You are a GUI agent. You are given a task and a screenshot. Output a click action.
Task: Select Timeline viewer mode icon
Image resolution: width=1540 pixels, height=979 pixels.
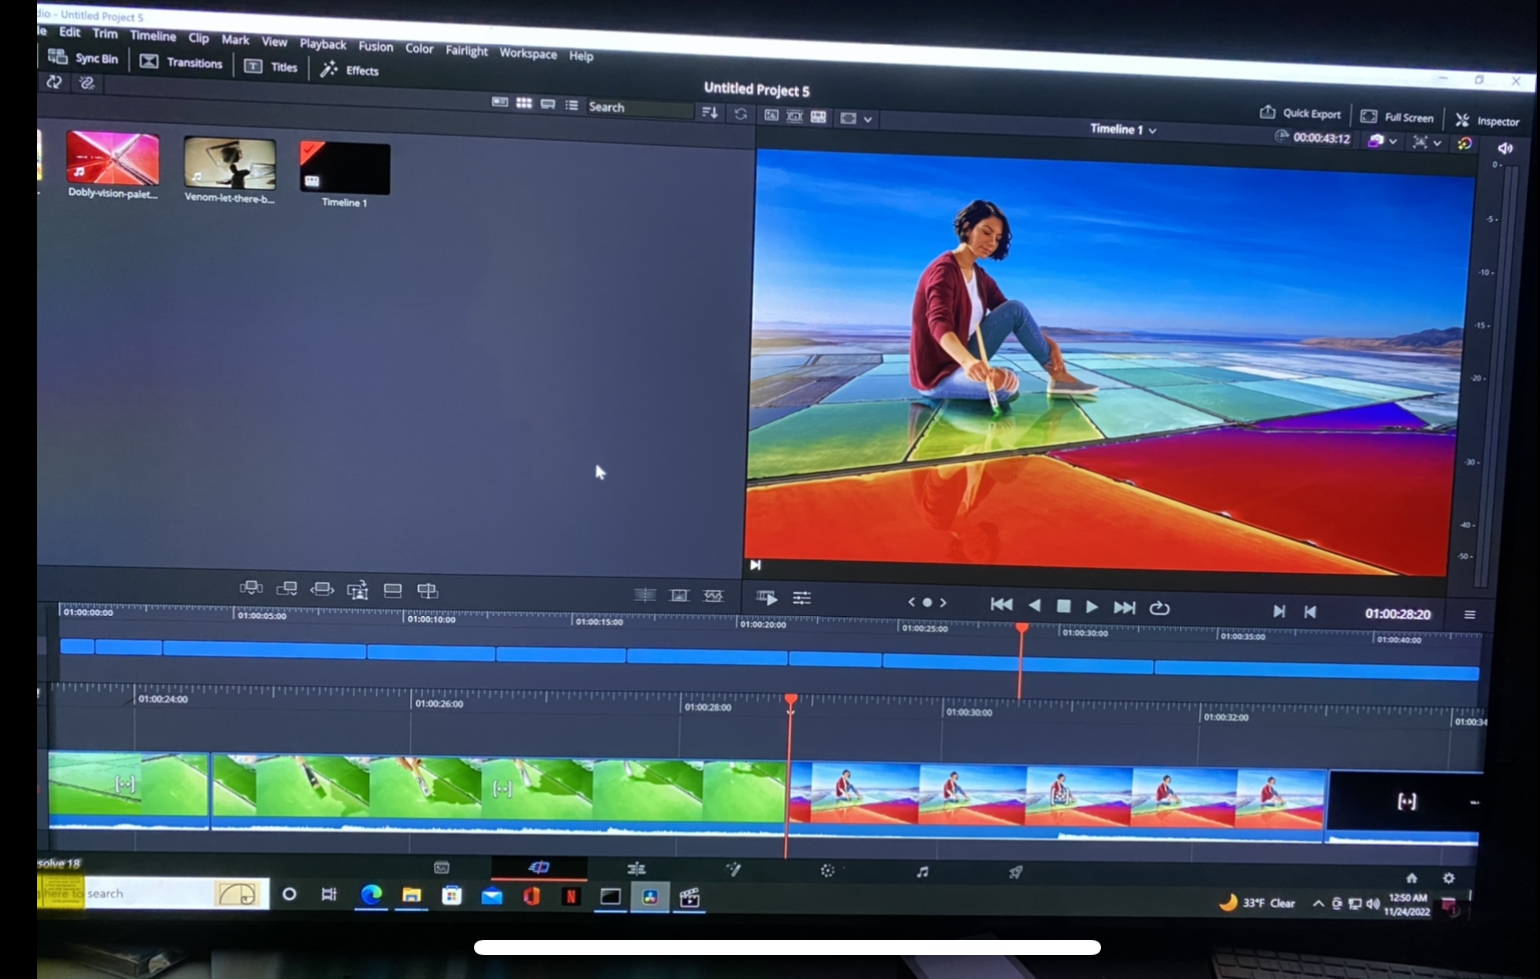click(x=819, y=117)
